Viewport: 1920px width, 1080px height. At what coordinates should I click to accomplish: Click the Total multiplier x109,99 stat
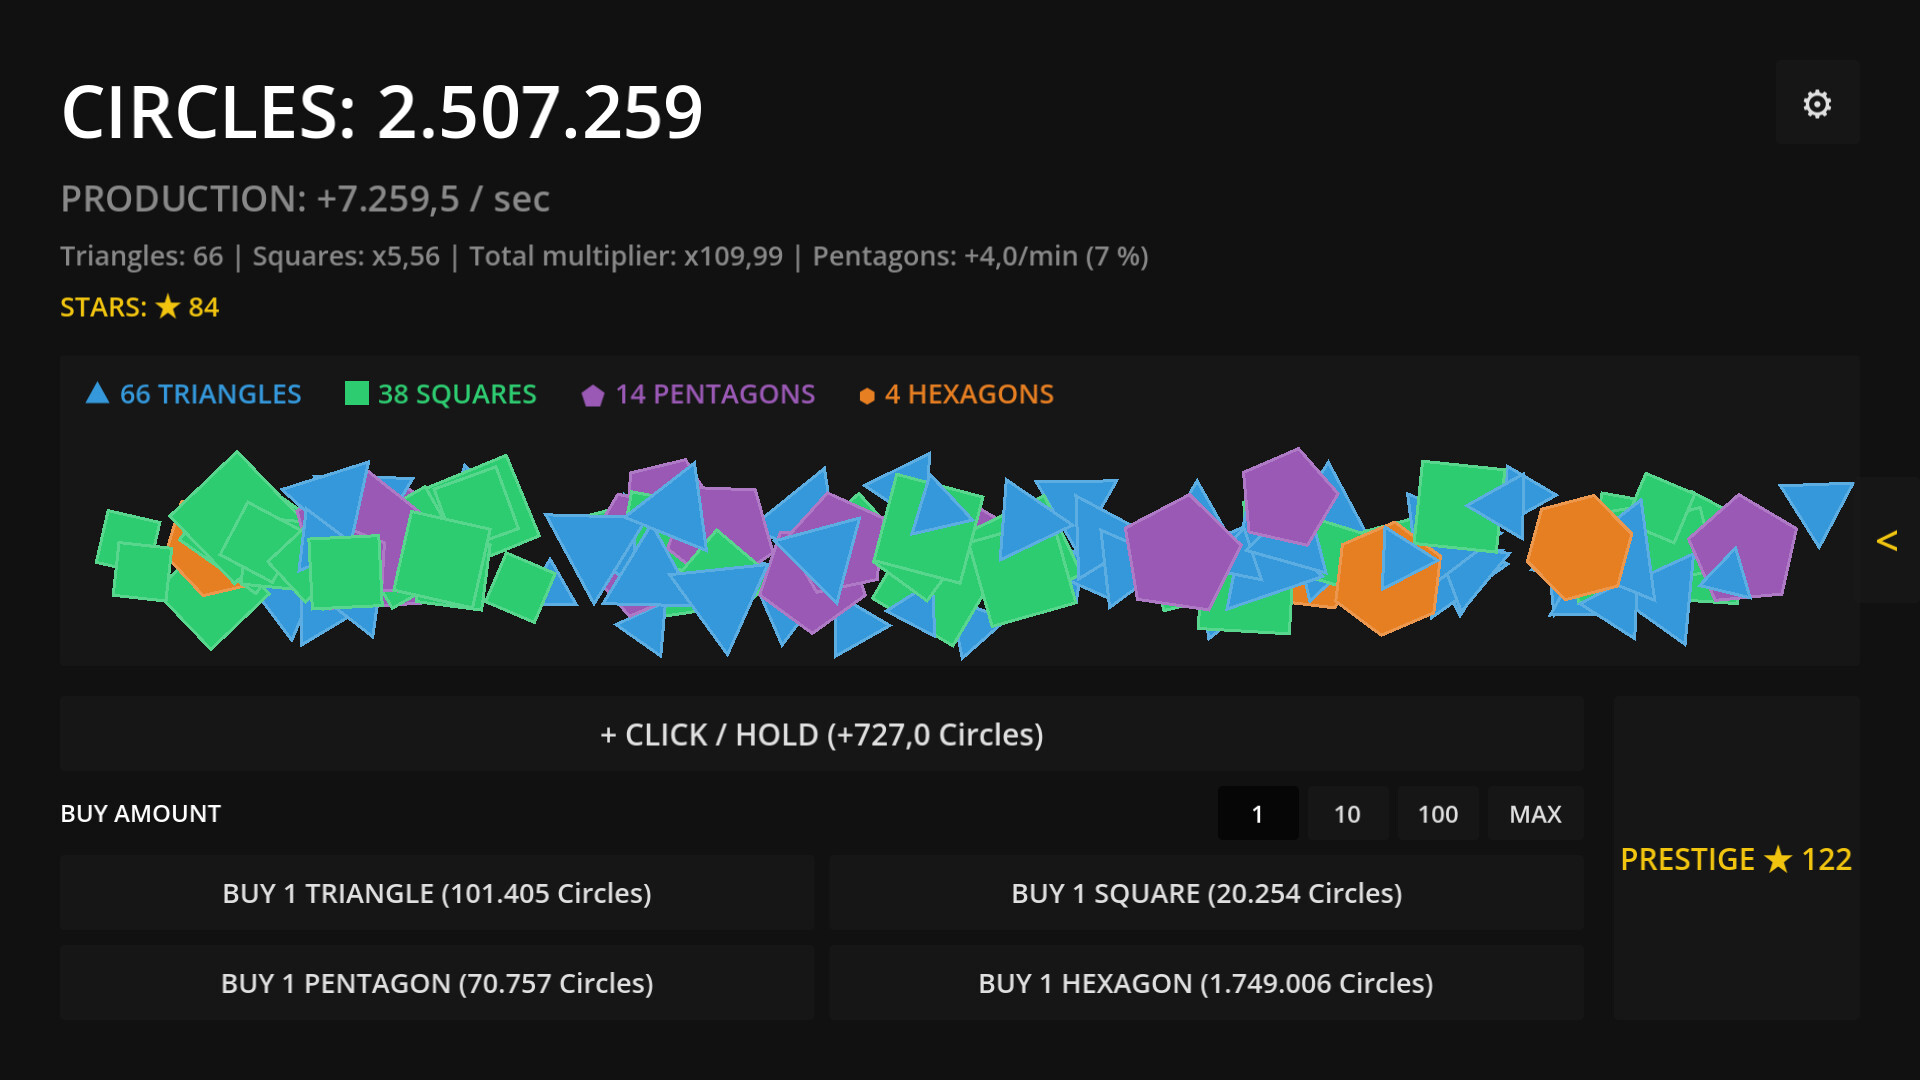click(x=626, y=256)
